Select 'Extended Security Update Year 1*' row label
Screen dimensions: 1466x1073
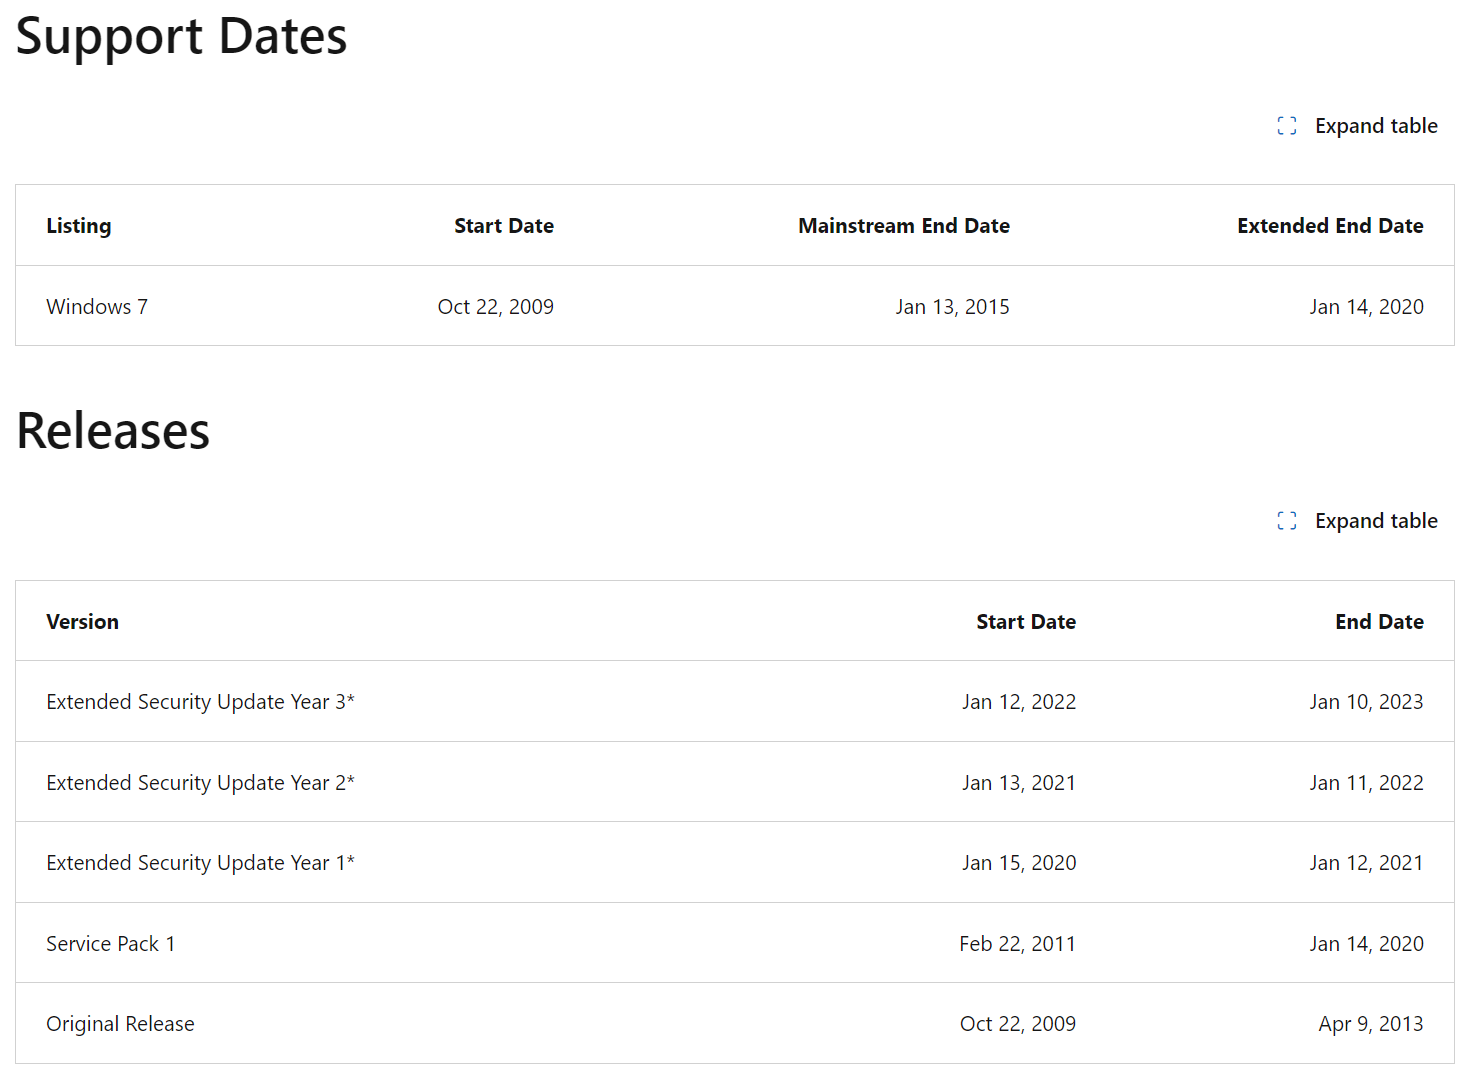click(201, 863)
